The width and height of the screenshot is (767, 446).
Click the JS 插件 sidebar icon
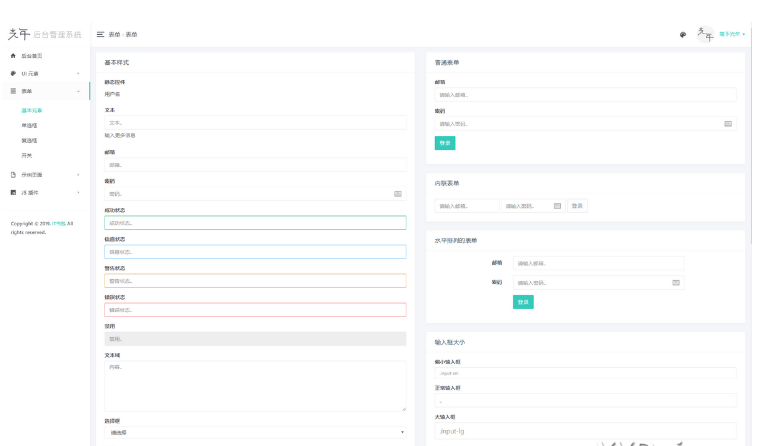tap(13, 191)
